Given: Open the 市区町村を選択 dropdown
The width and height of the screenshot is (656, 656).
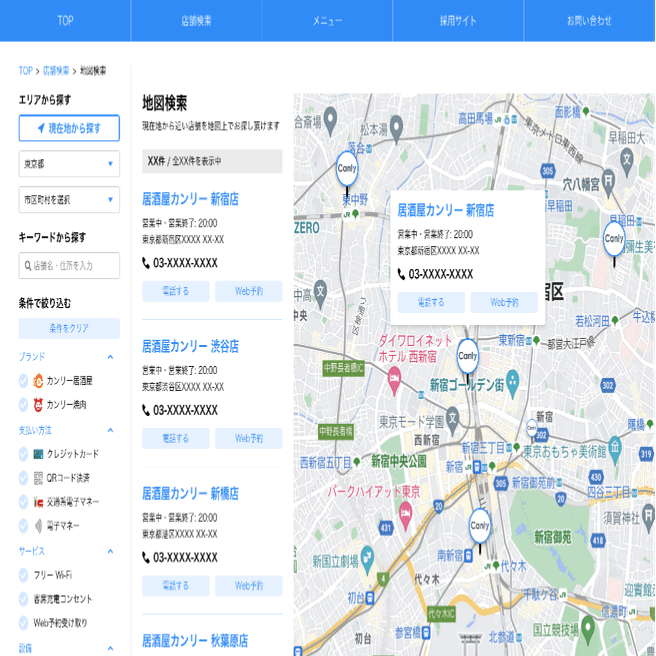Looking at the screenshot, I should [69, 200].
